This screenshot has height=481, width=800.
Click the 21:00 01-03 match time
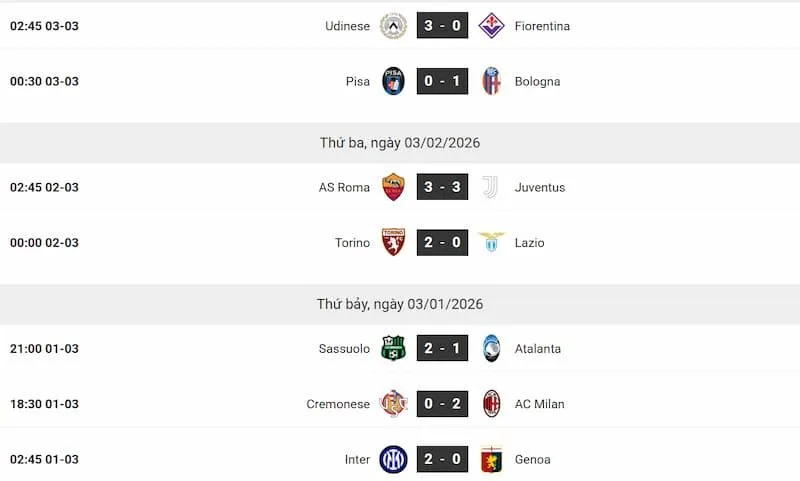(44, 349)
